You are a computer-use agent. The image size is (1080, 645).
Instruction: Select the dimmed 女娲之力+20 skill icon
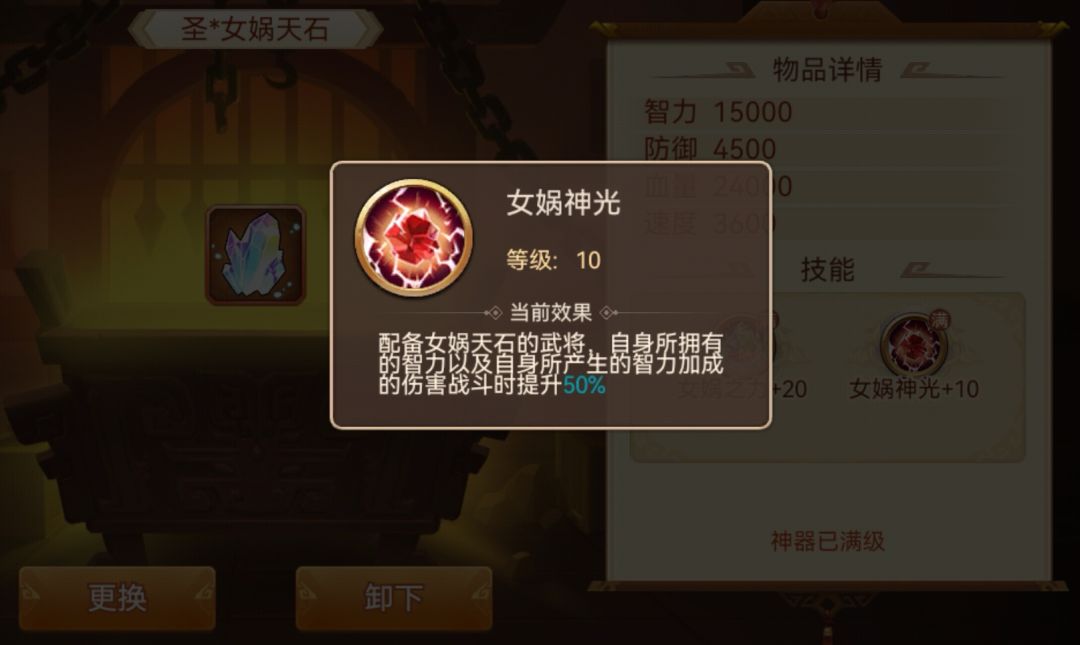pos(745,344)
